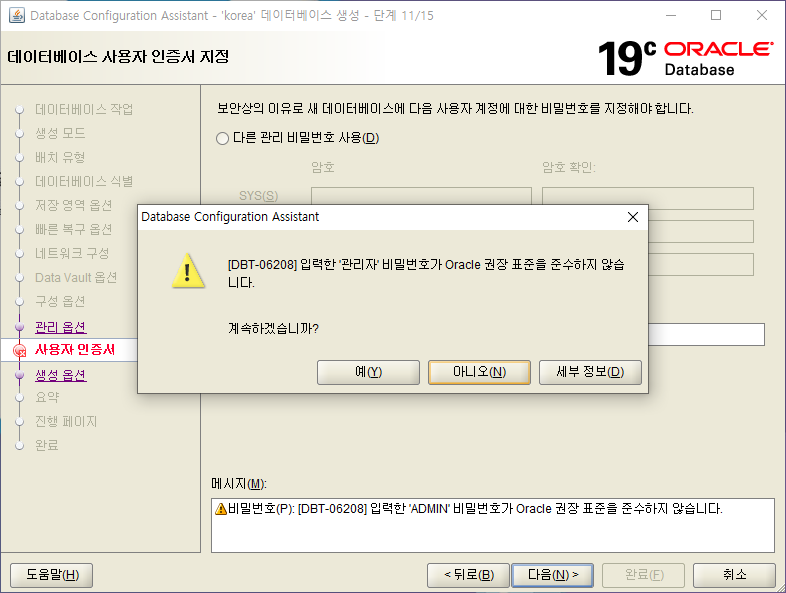Viewport: 786px width, 593px height.
Task: Click the password field right of the dialog
Action: (x=706, y=334)
